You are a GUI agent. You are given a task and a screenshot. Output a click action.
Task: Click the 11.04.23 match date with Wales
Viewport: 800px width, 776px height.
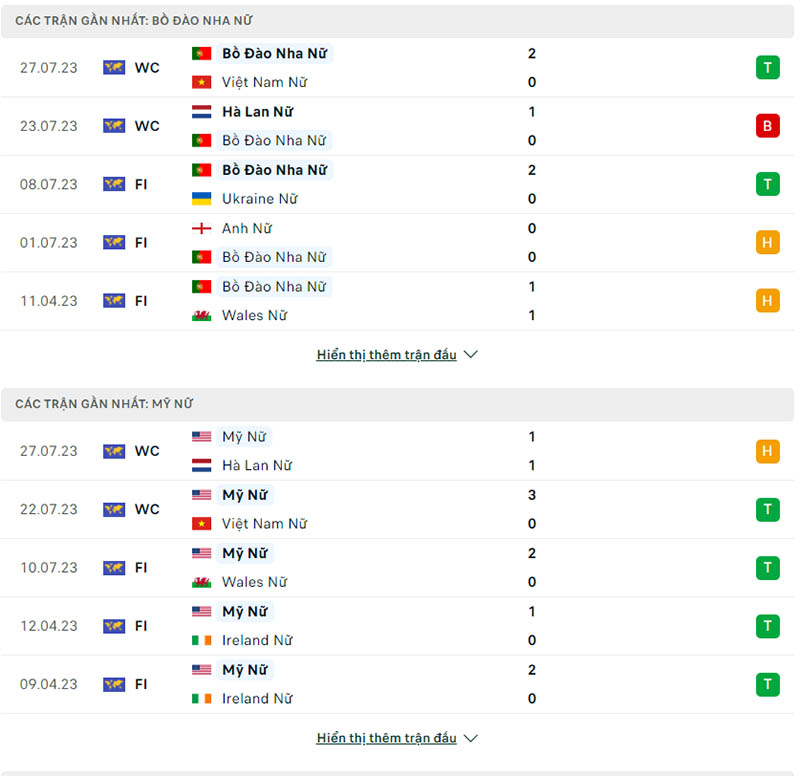48,301
